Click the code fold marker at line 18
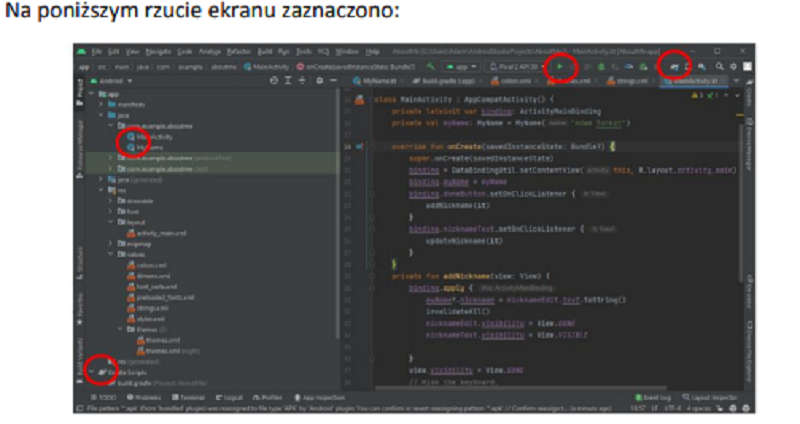800x424 pixels. [372, 146]
